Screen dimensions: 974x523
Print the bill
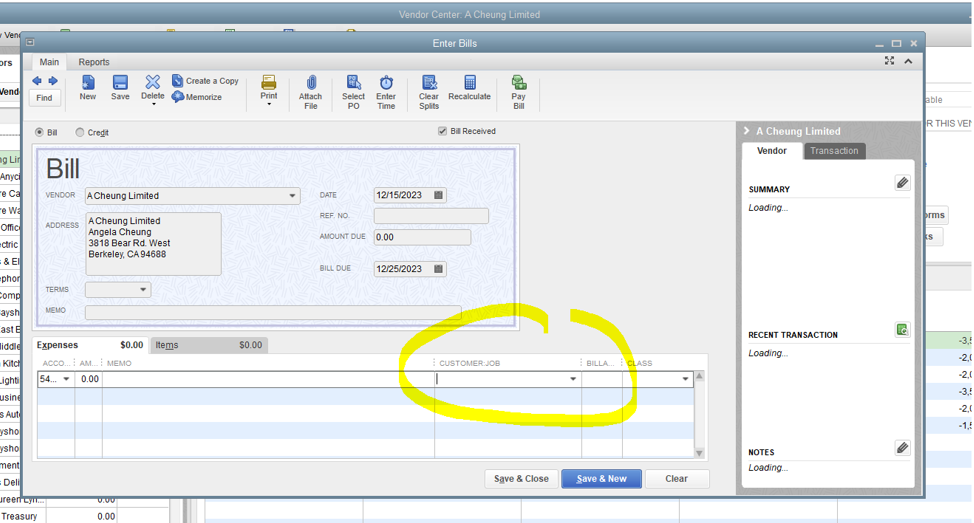269,88
